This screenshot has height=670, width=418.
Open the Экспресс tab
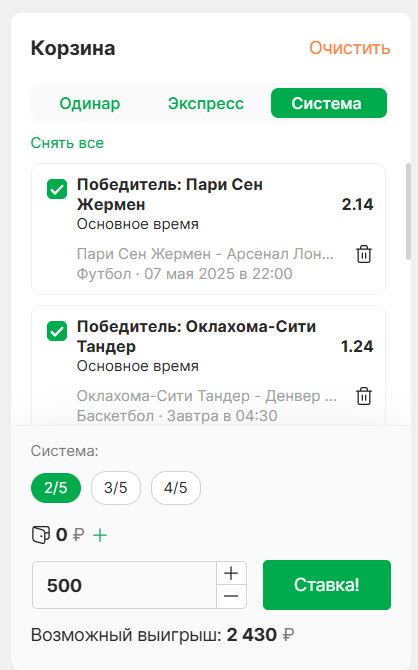(206, 103)
